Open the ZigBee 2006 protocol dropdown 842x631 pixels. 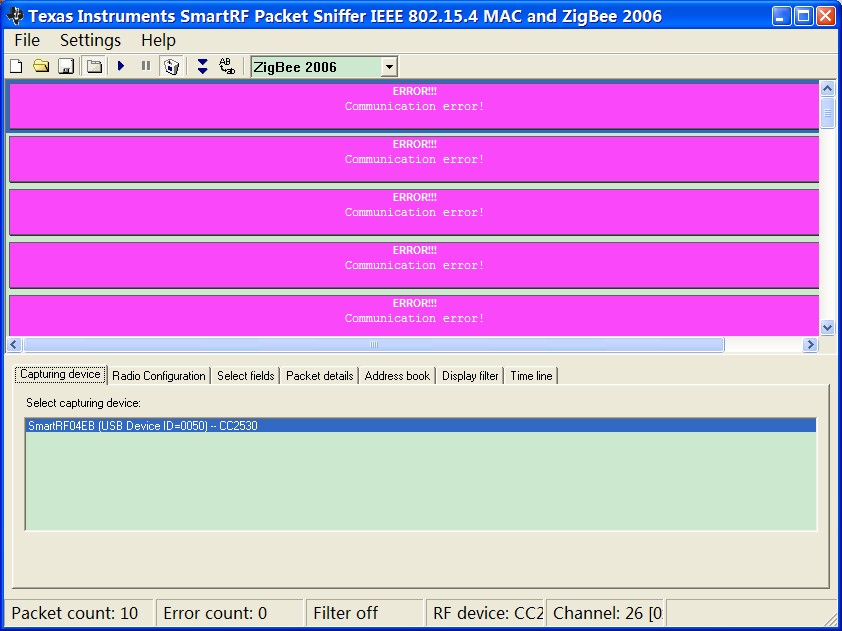[x=389, y=67]
